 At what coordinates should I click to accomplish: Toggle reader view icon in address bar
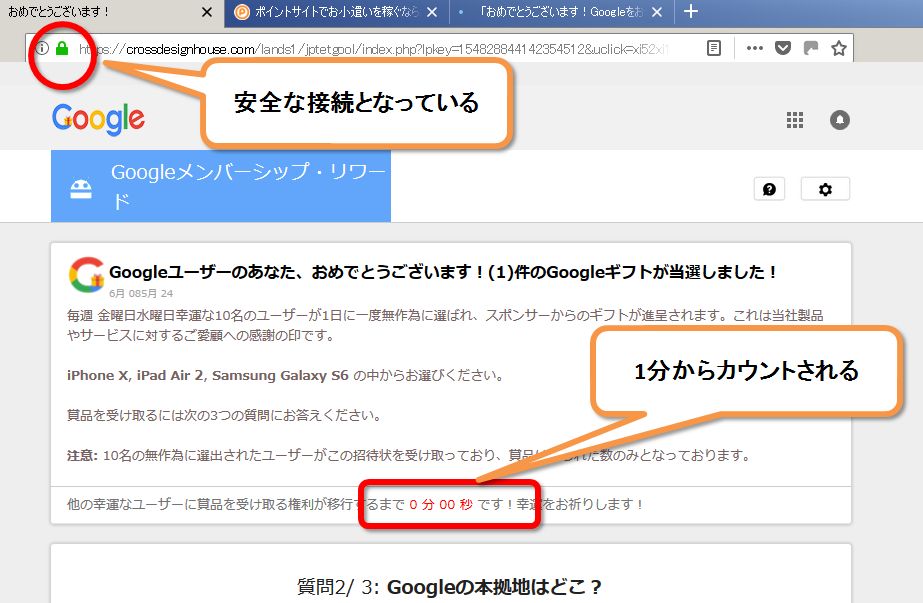point(713,48)
